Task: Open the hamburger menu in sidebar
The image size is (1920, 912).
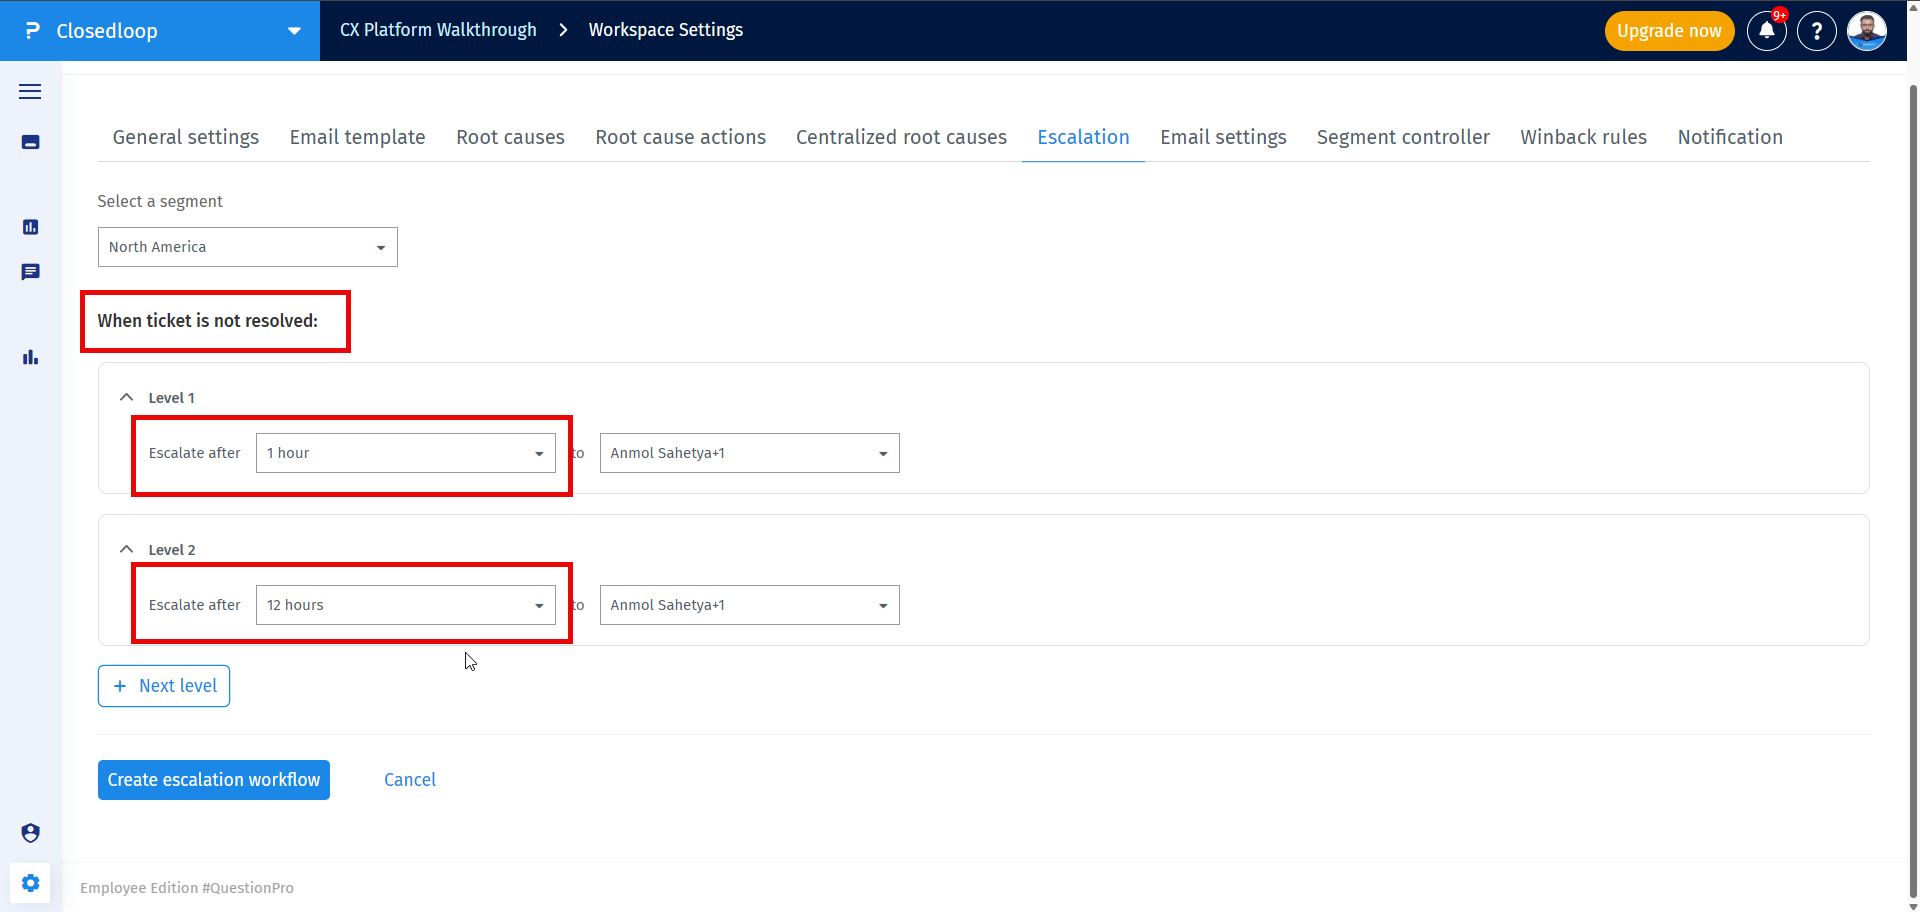Action: [30, 92]
